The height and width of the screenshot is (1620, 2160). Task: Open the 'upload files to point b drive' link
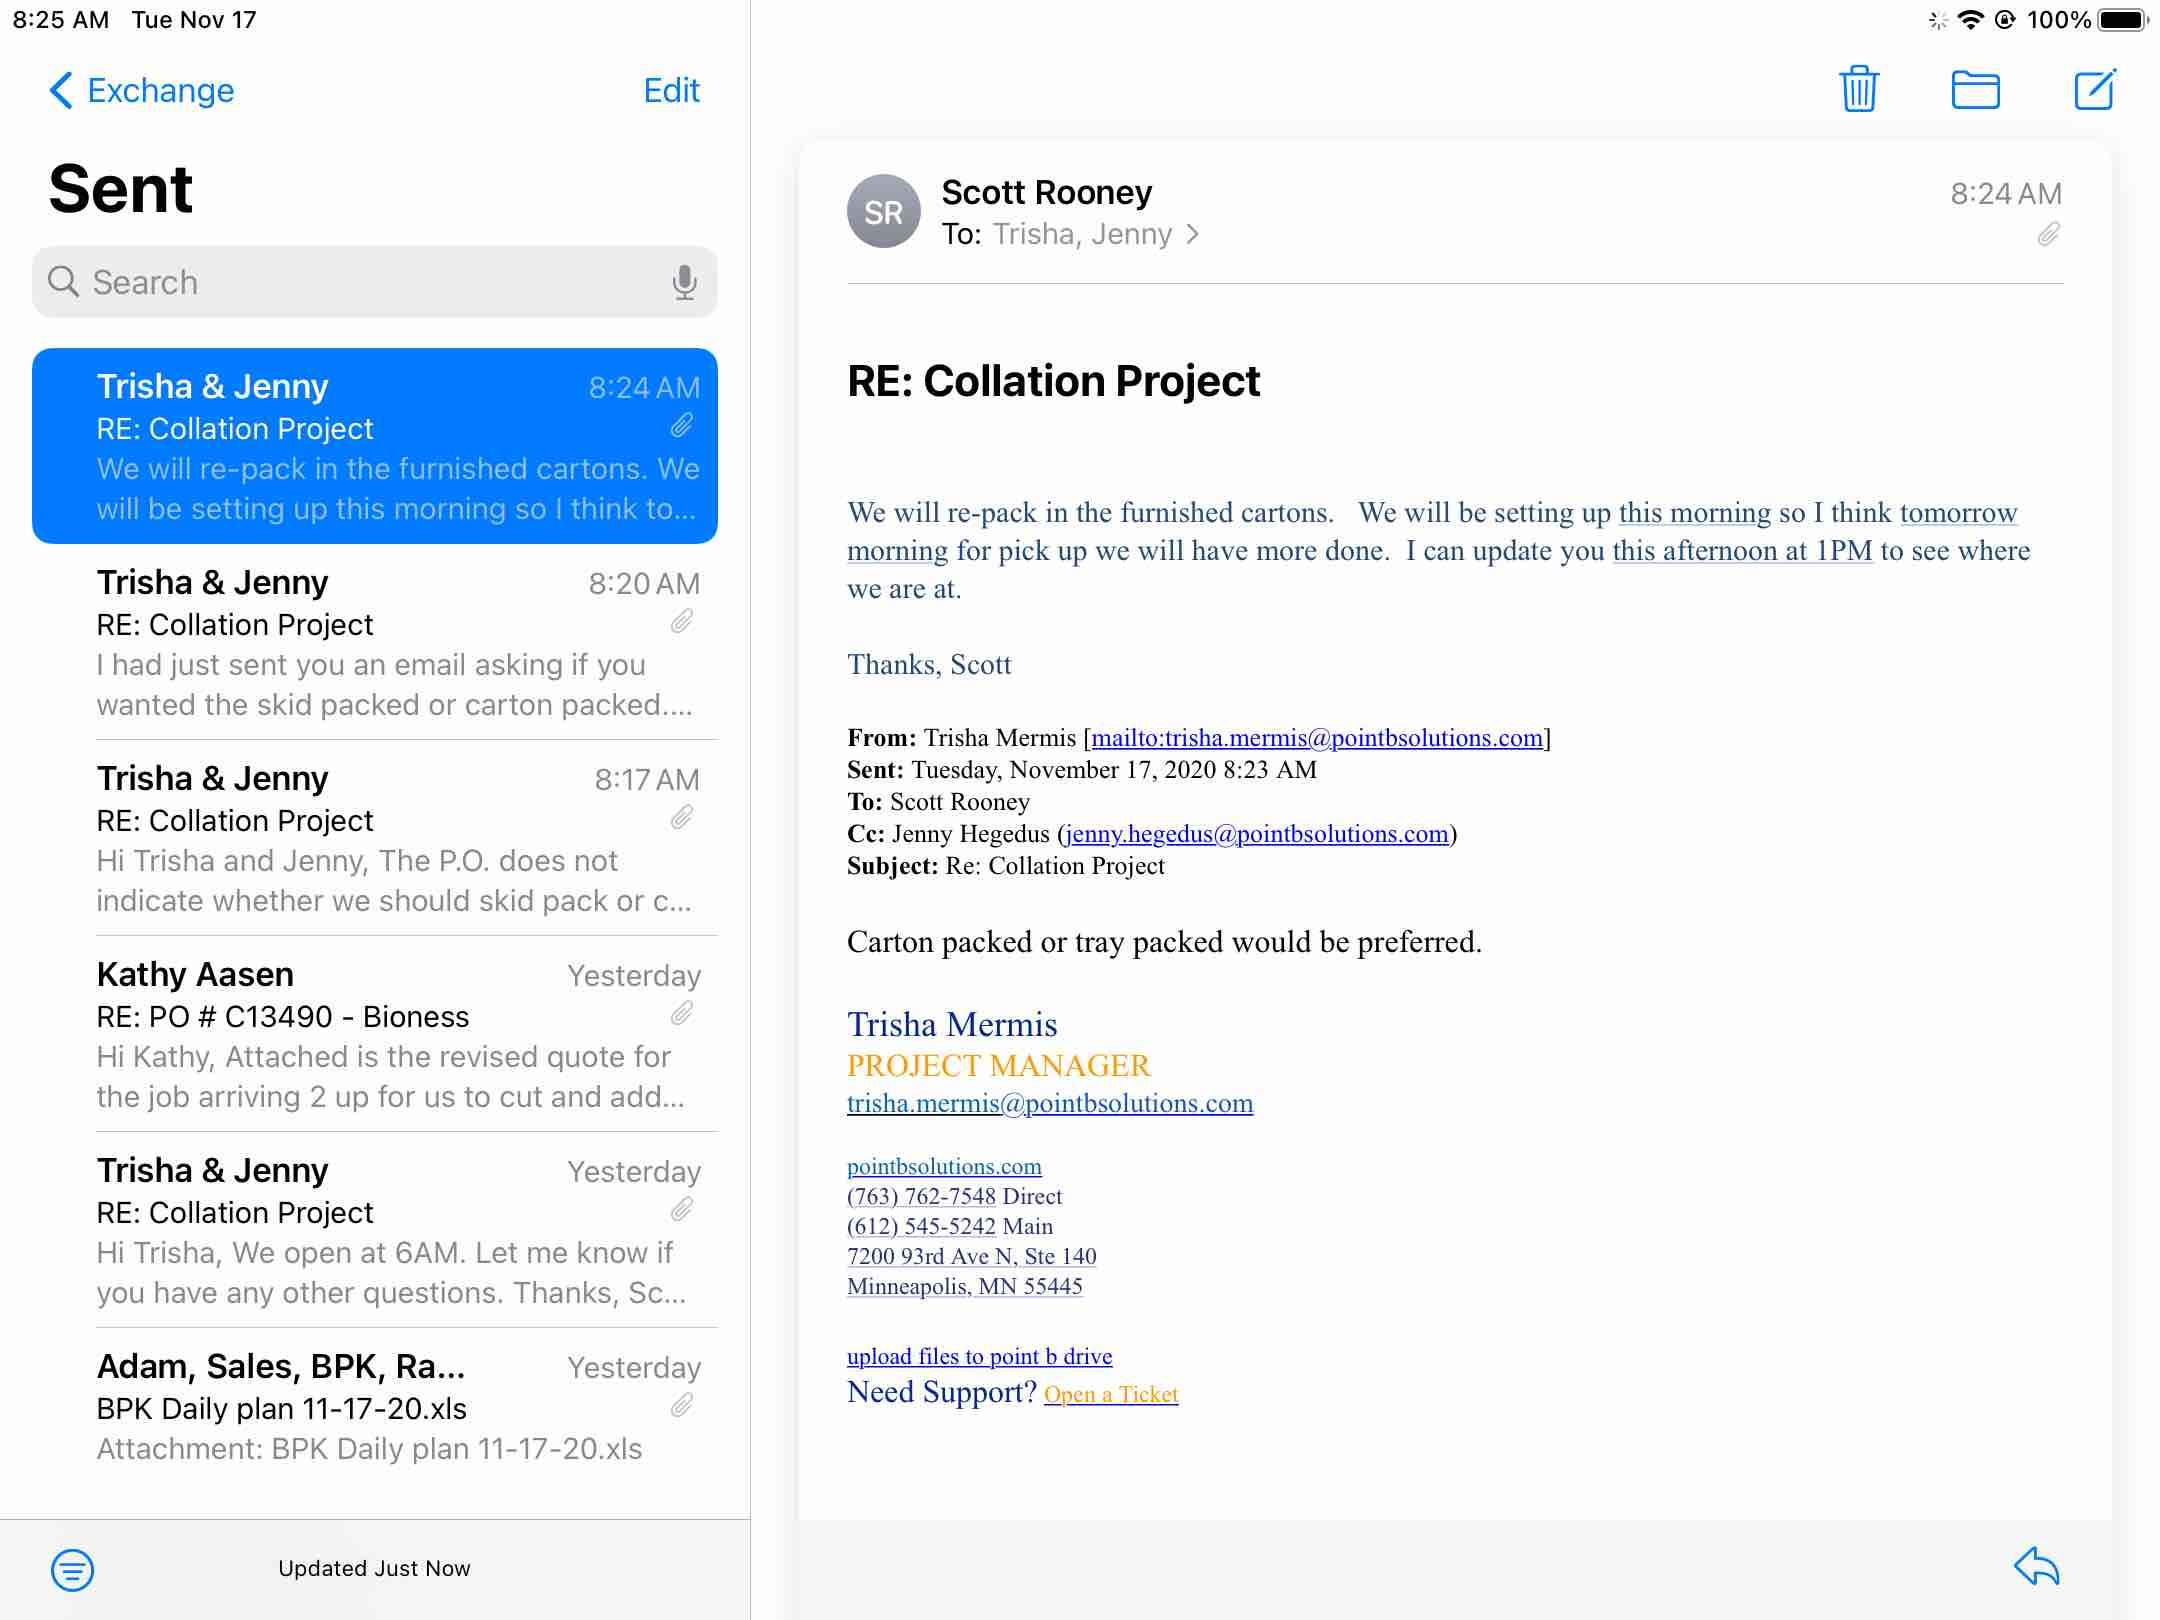pos(979,1356)
